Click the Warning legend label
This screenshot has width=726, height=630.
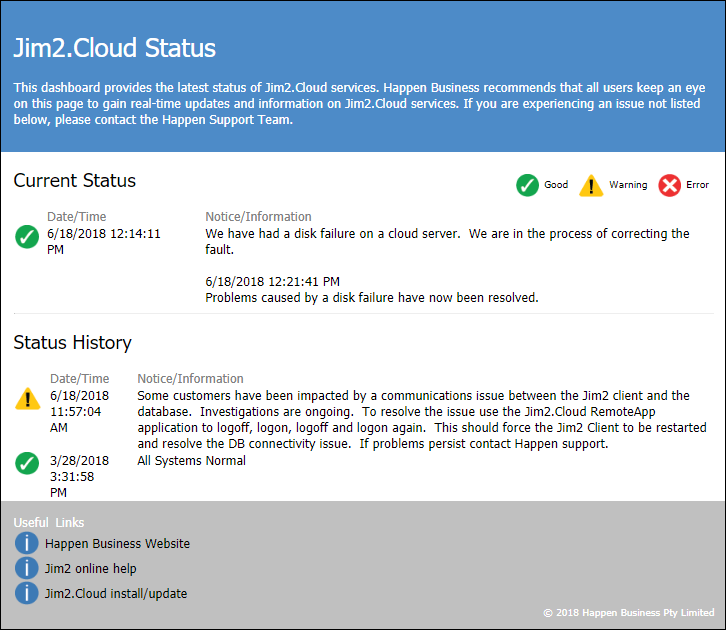628,185
